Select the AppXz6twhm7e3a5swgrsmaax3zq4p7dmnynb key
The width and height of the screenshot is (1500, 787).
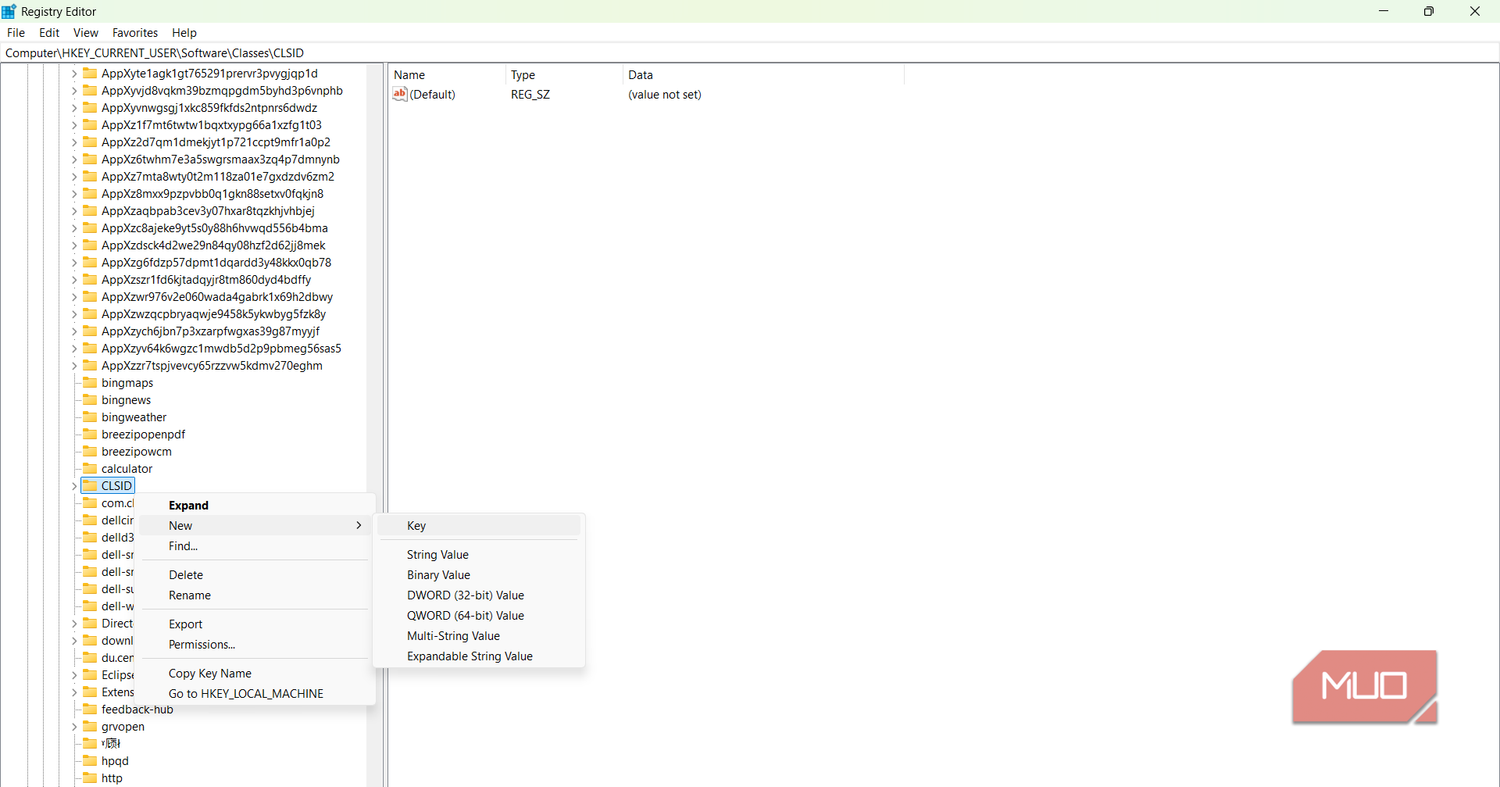pyautogui.click(x=220, y=159)
